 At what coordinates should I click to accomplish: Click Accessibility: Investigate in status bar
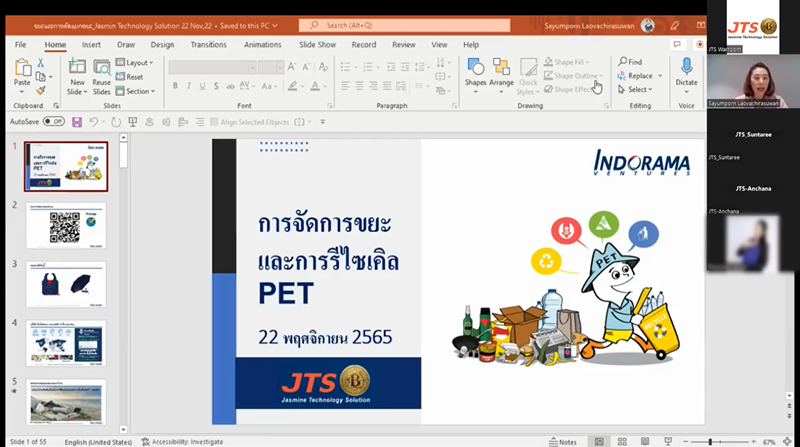tap(182, 442)
